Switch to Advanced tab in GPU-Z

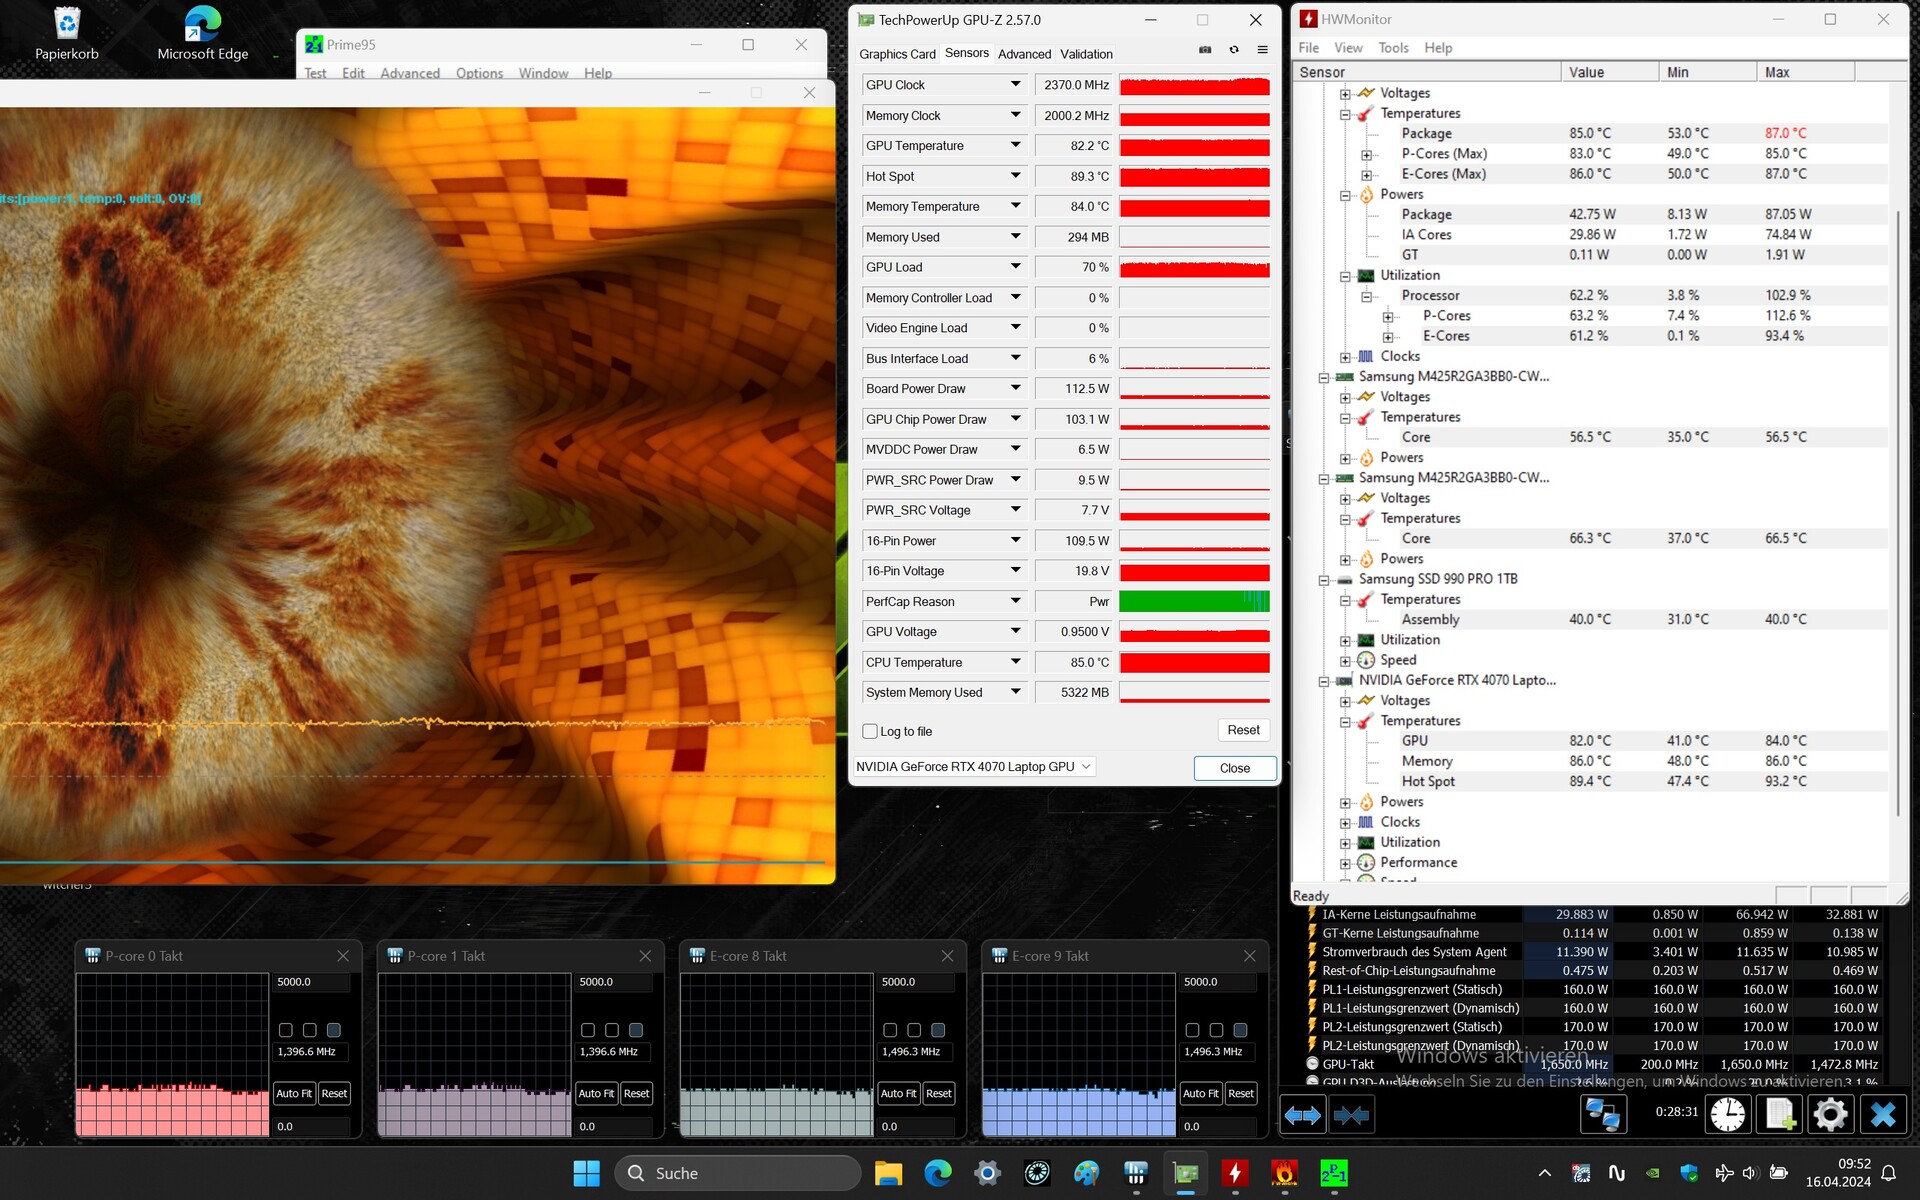pos(1024,54)
